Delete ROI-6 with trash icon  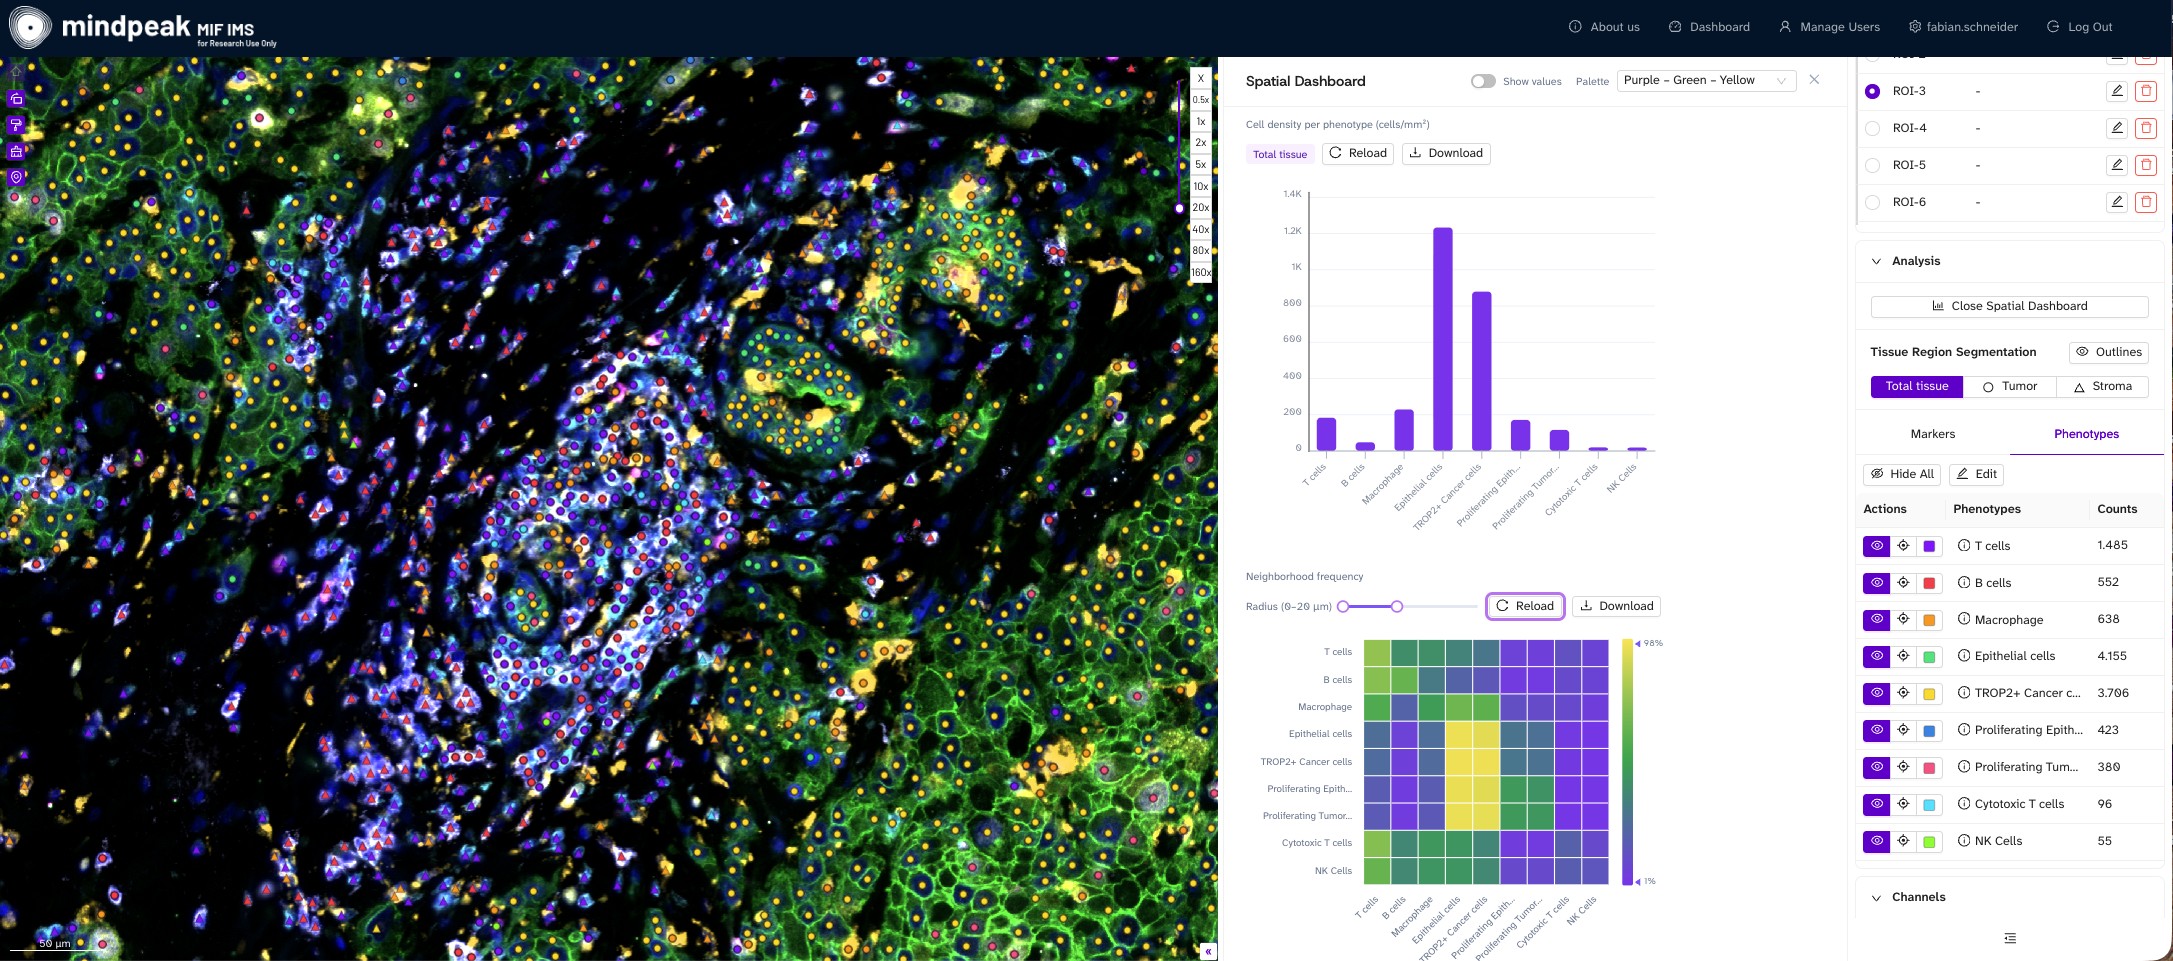coord(2145,202)
